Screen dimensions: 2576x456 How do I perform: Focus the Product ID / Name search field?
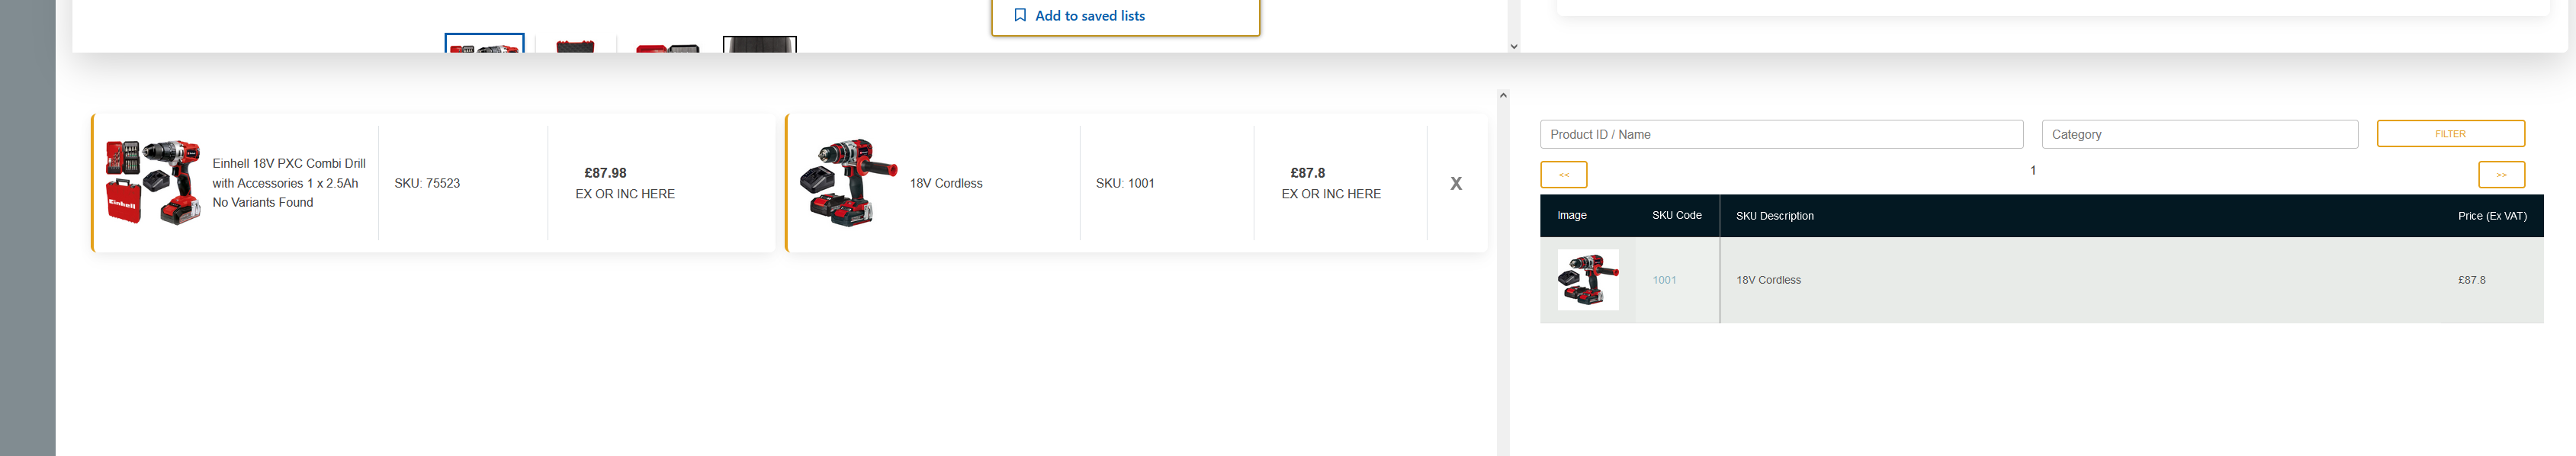(x=1780, y=134)
